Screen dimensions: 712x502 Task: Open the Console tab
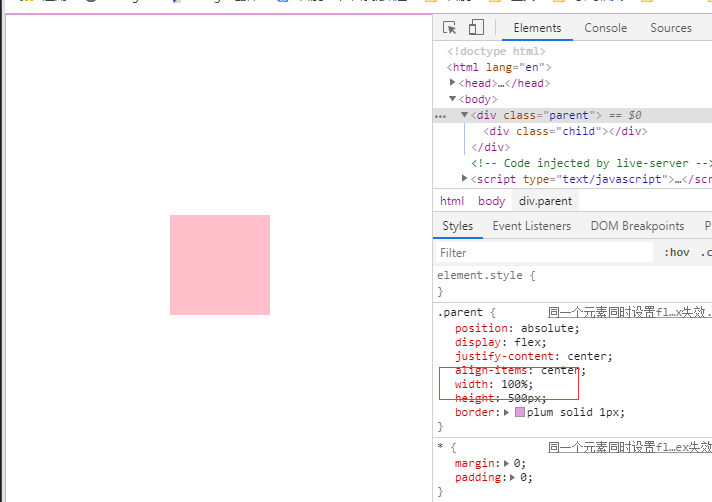click(605, 28)
